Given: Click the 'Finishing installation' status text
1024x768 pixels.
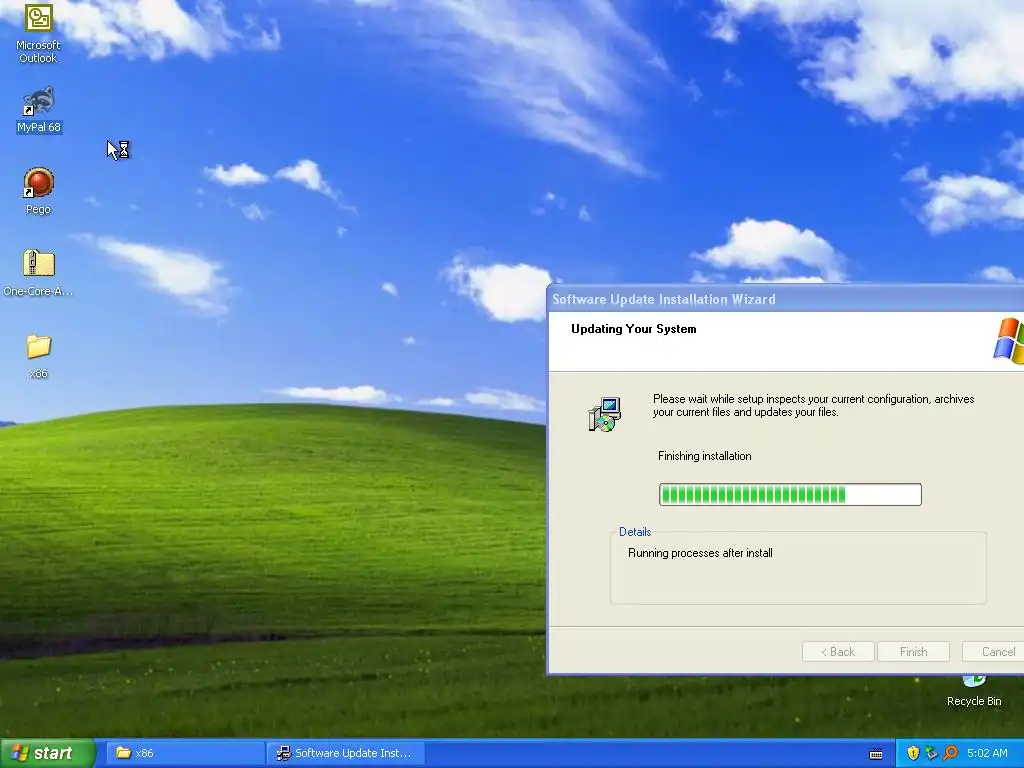Looking at the screenshot, I should pyautogui.click(x=705, y=456).
